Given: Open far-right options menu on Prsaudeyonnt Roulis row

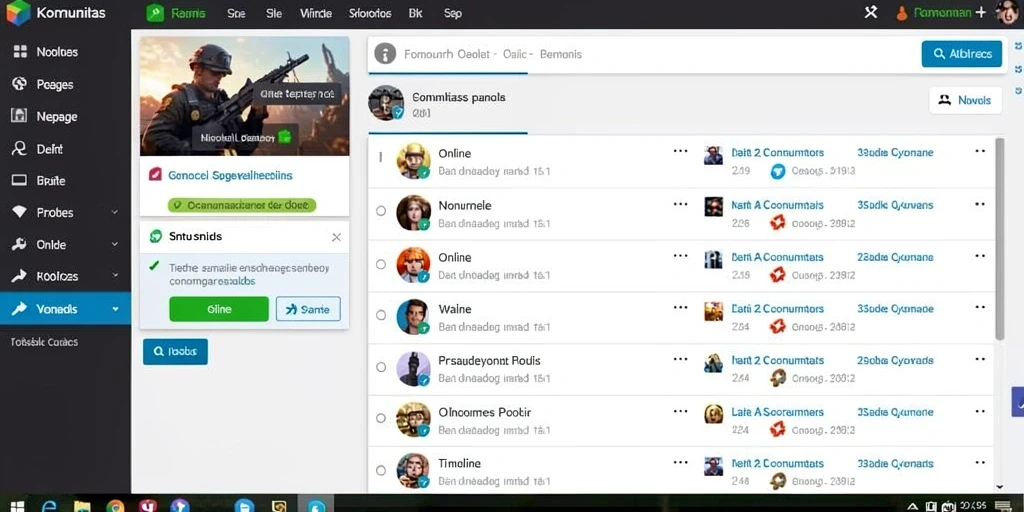Looking at the screenshot, I should (x=980, y=359).
